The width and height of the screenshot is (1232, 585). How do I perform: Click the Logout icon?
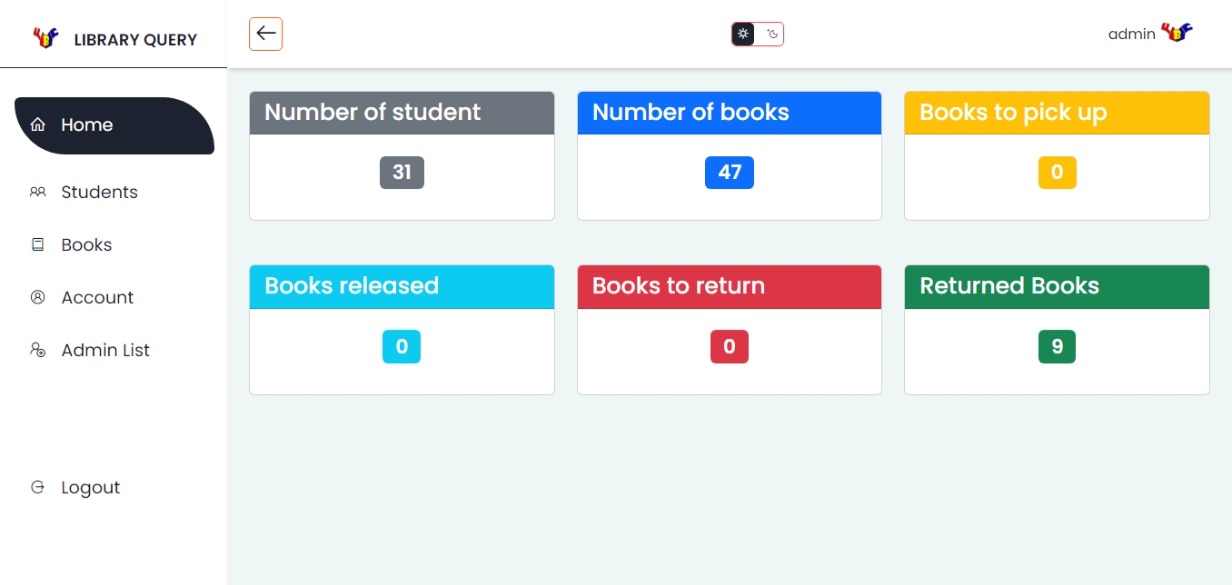pyautogui.click(x=38, y=487)
